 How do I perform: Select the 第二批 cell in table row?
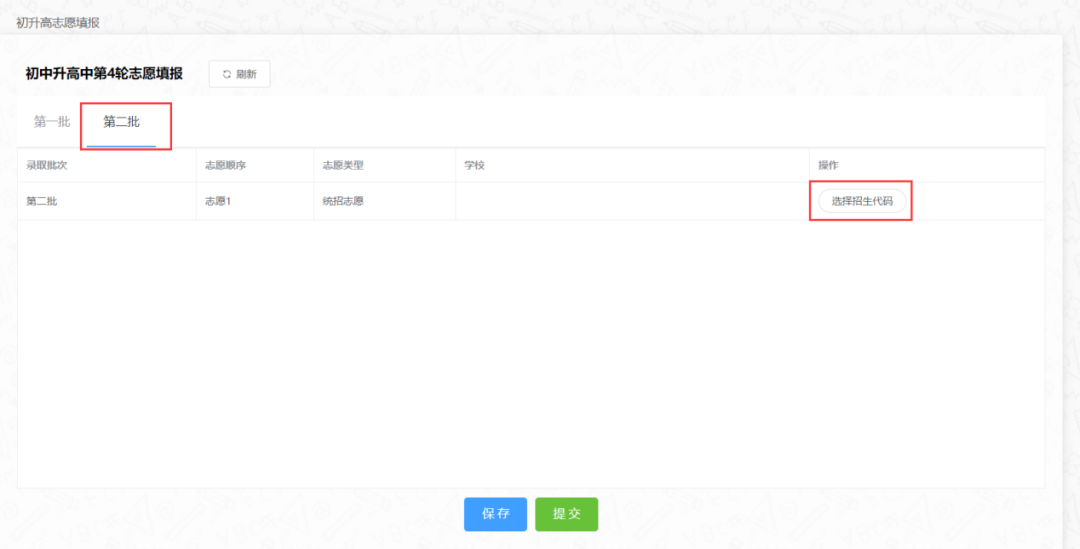coord(42,201)
